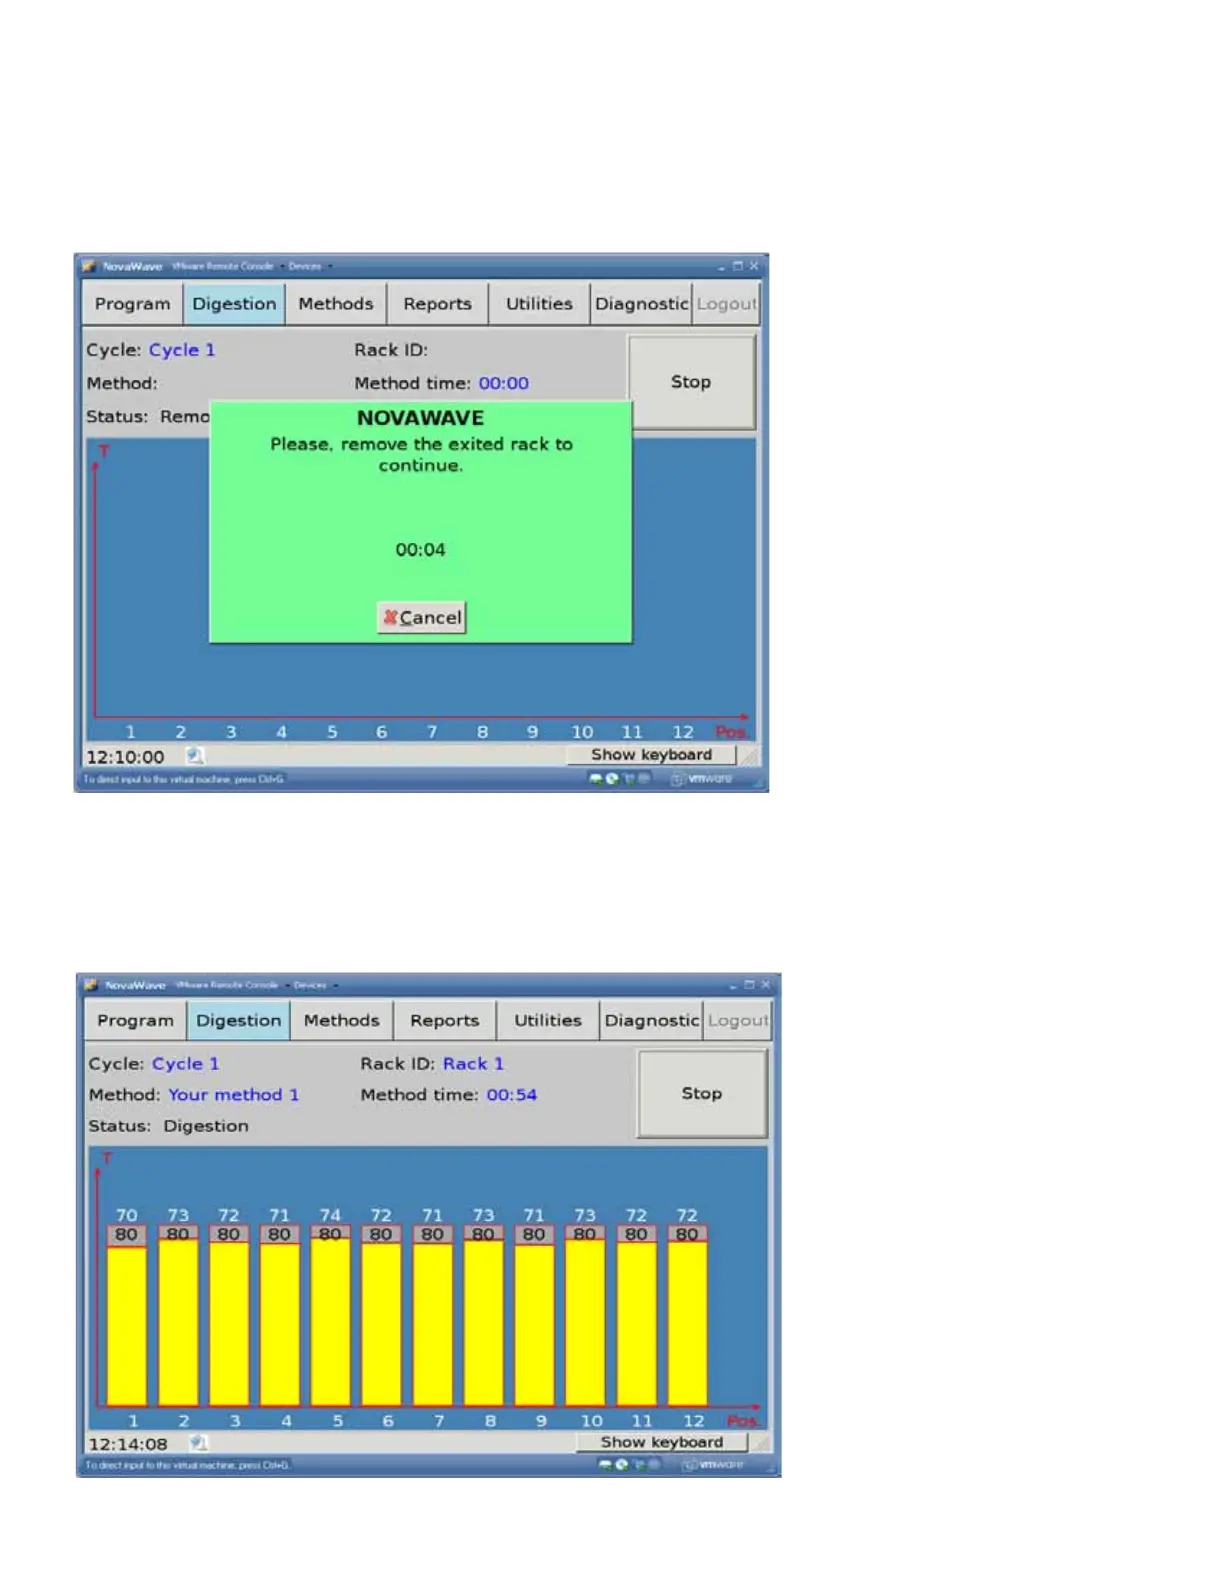The image size is (1224, 1584).
Task: Click the small document icon beside 12:10:00
Action: pos(195,756)
